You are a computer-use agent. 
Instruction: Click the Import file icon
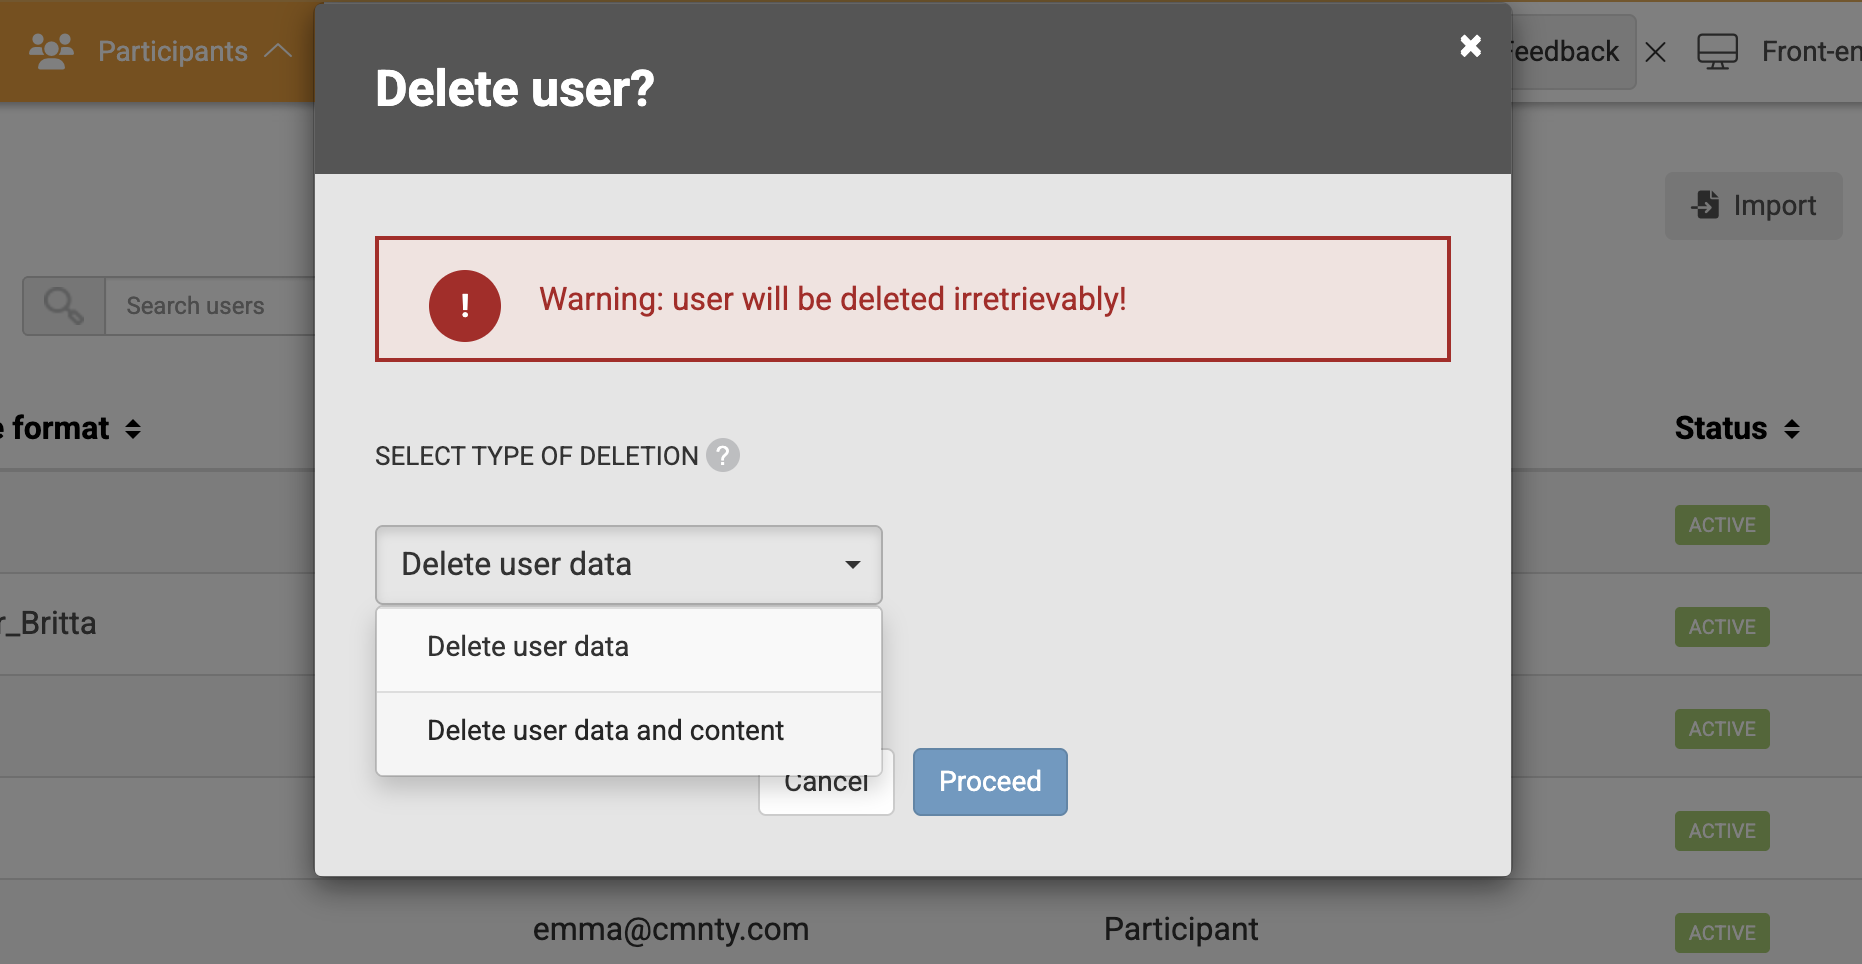click(x=1706, y=205)
